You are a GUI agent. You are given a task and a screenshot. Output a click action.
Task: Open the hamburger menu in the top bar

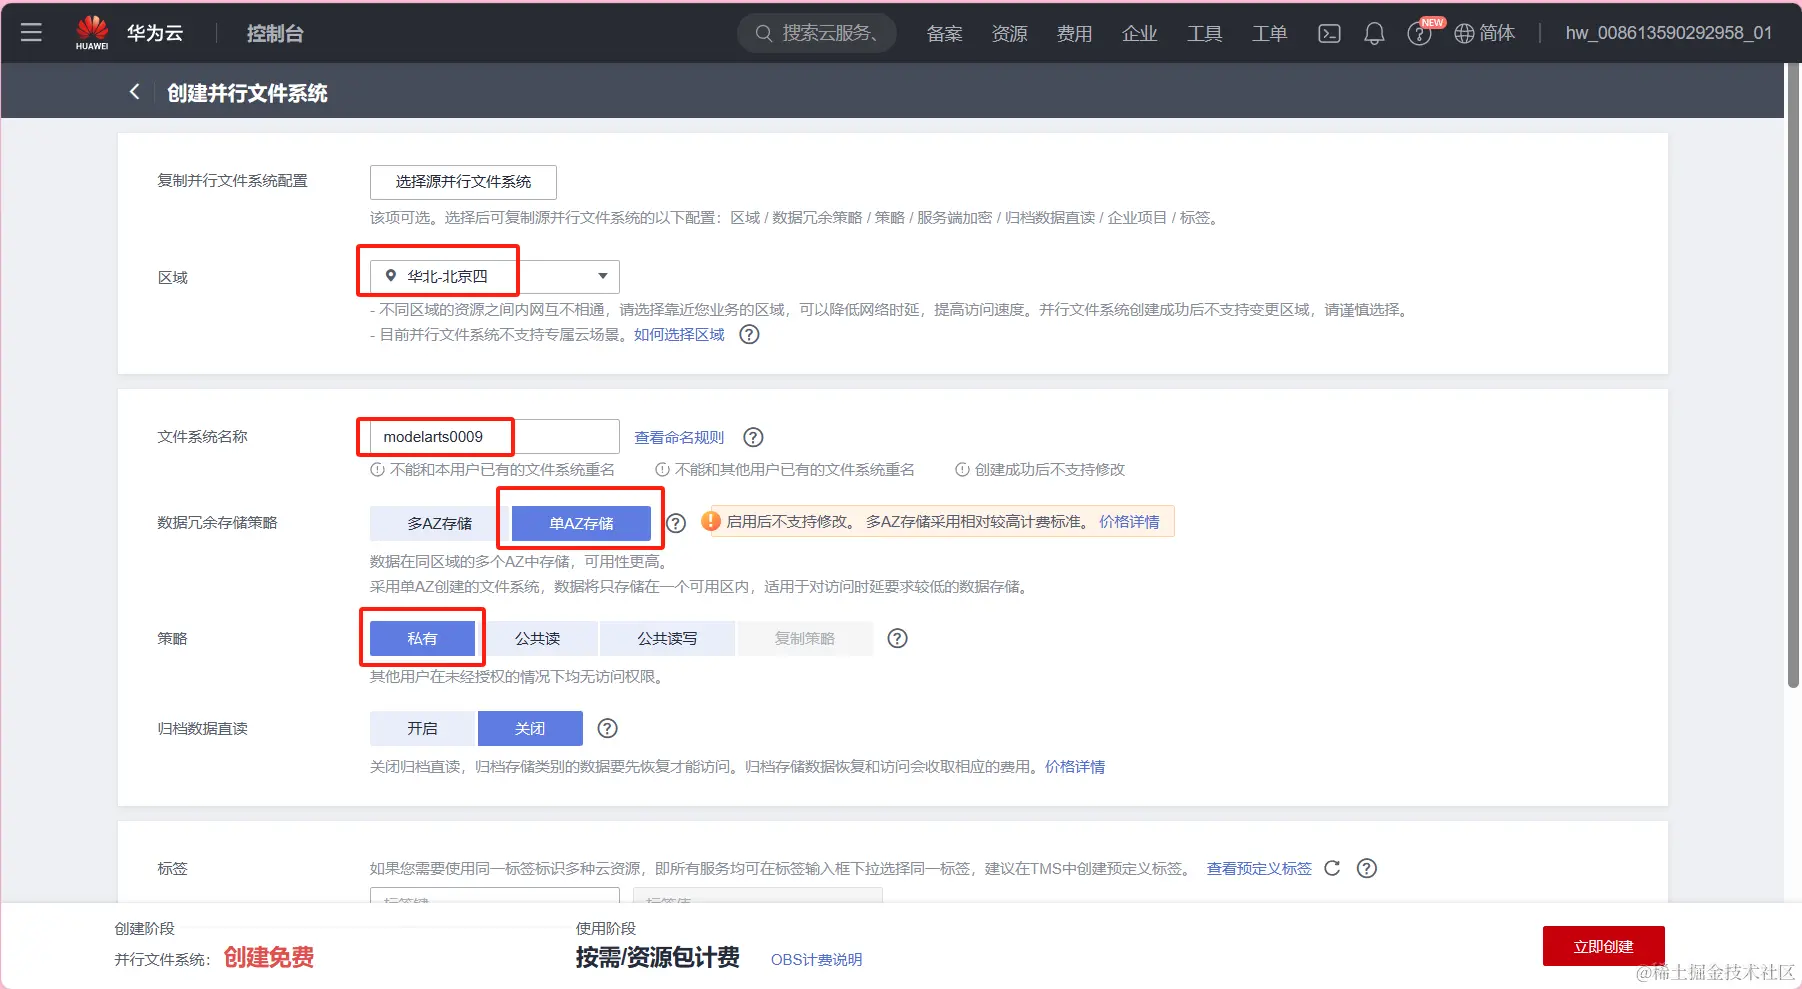[31, 33]
